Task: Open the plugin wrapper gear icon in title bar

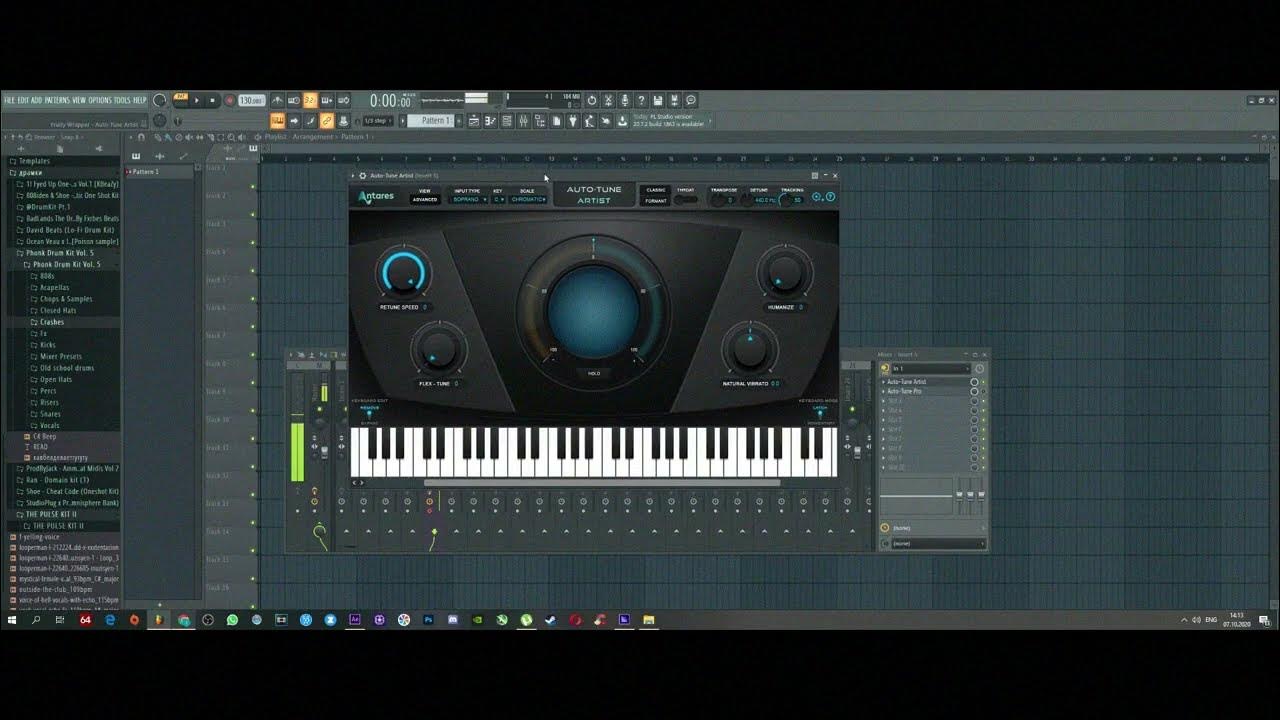Action: [363, 176]
